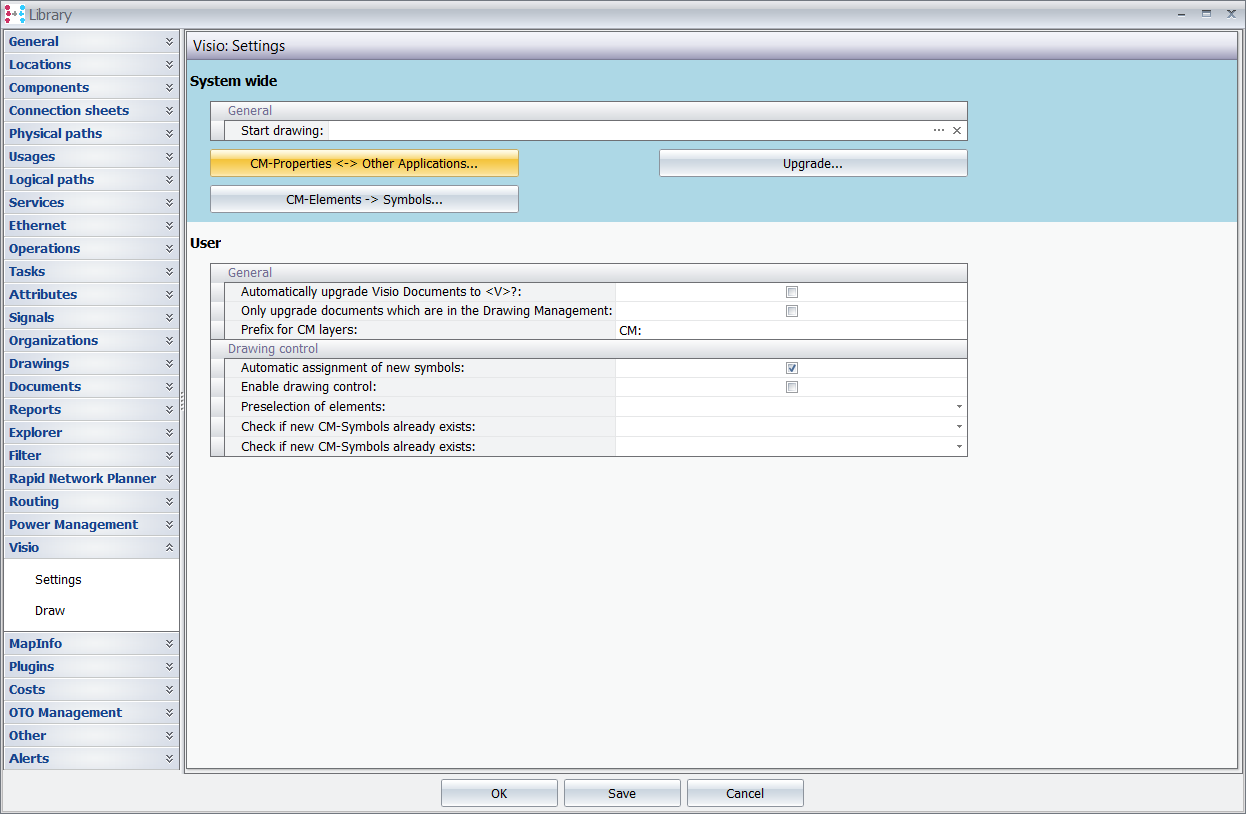Click the Library app icon in title bar
This screenshot has width=1246, height=814.
pos(15,14)
